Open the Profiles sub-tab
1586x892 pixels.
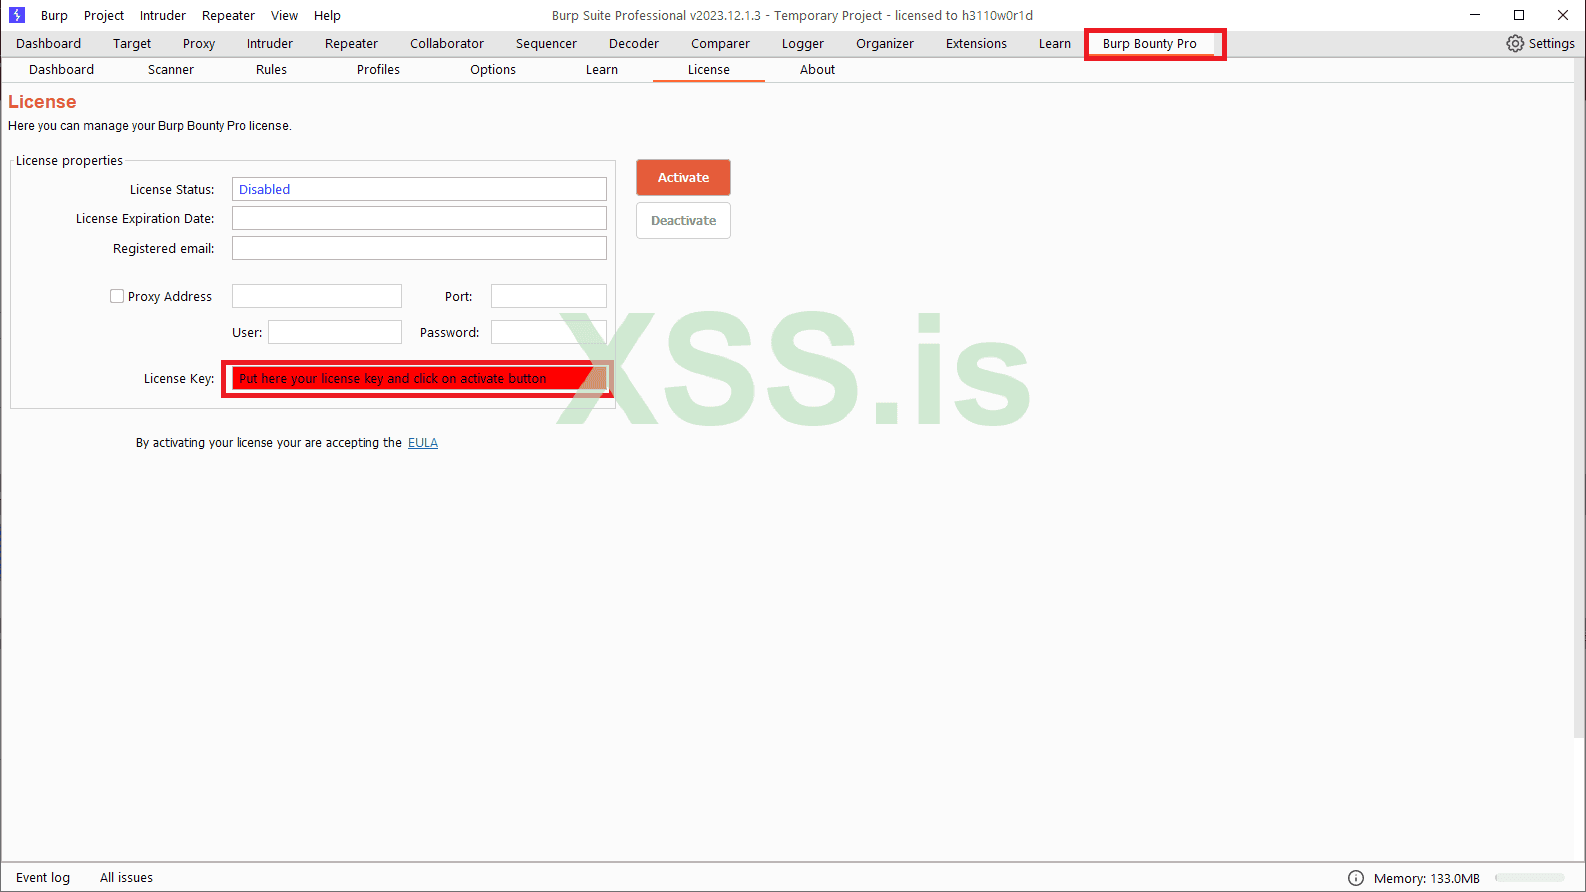[378, 69]
